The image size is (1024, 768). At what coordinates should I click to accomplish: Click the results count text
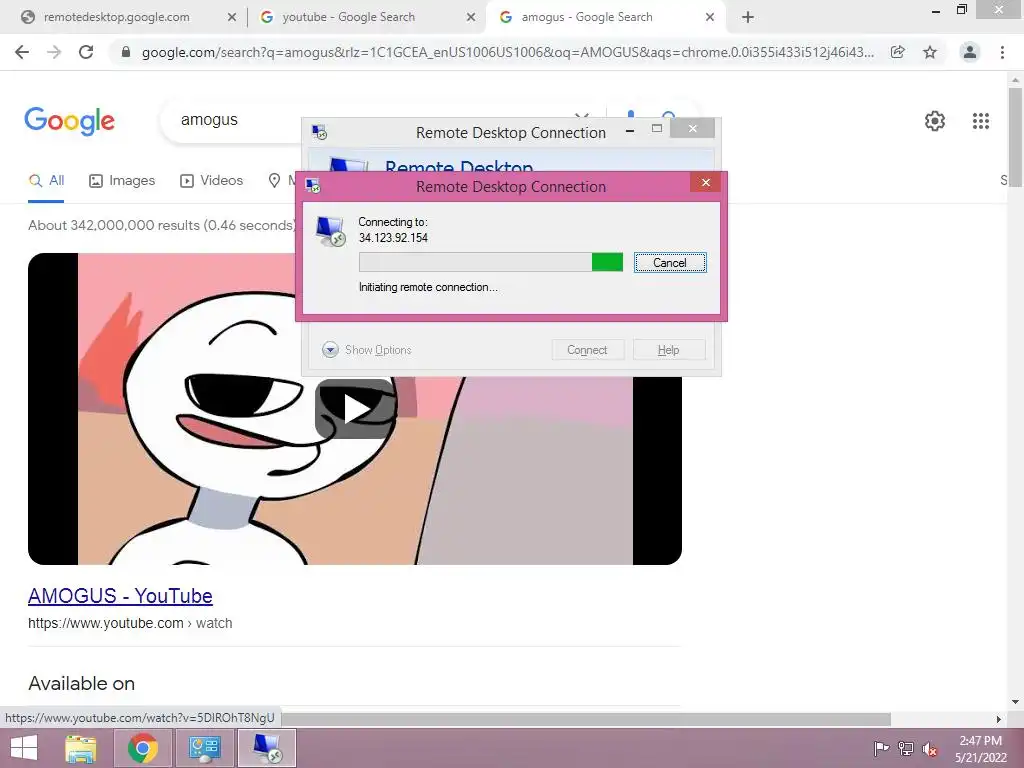pos(162,225)
